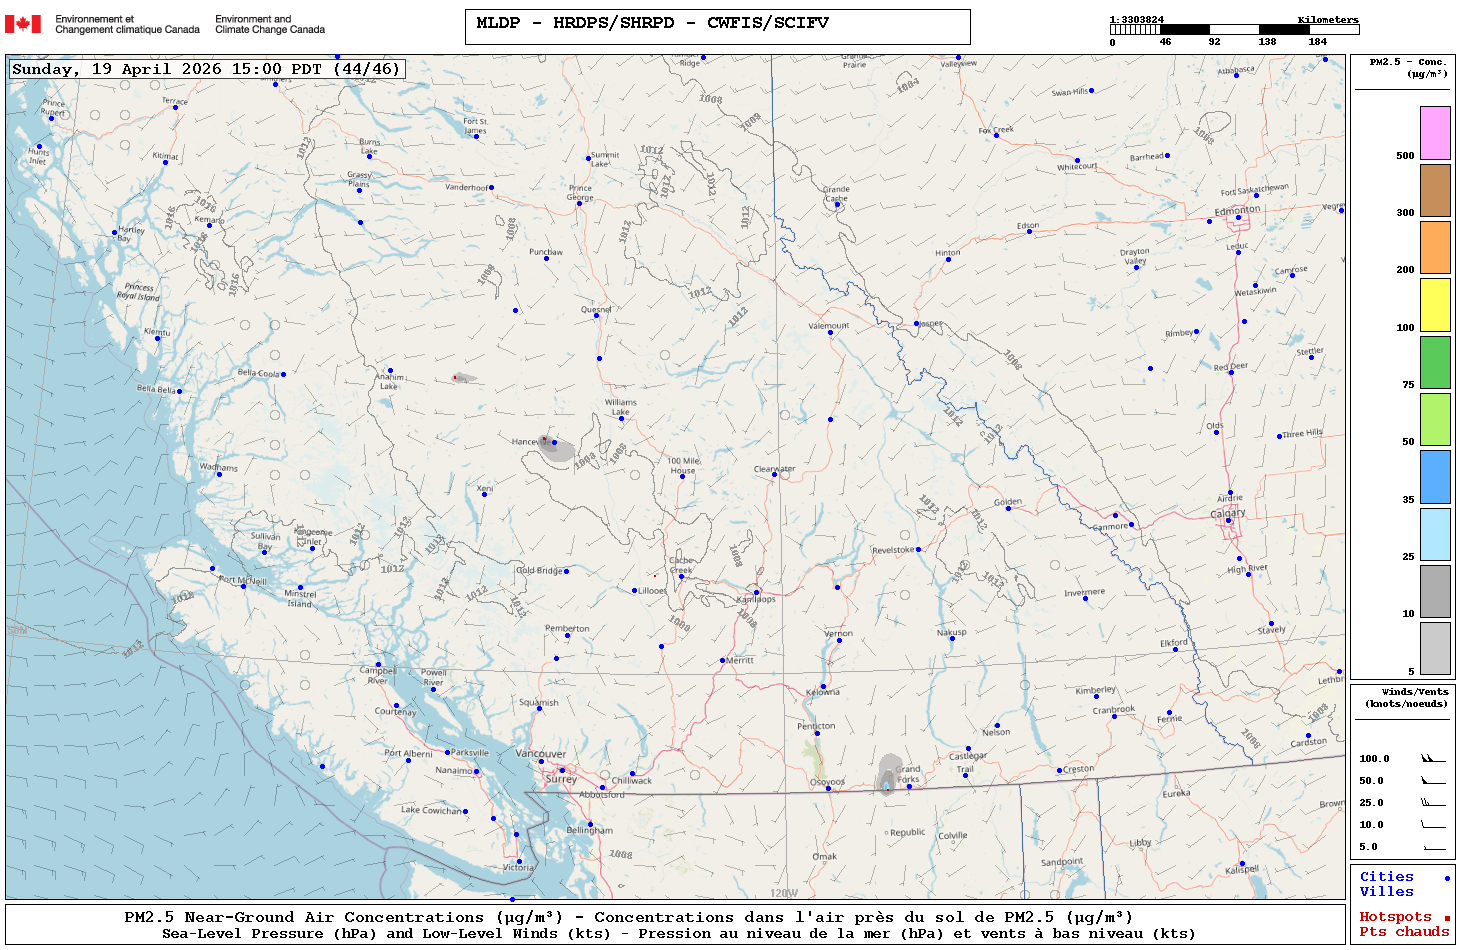Click the Vancouver city label on map
Screen dimensions: 1460x950
point(540,754)
